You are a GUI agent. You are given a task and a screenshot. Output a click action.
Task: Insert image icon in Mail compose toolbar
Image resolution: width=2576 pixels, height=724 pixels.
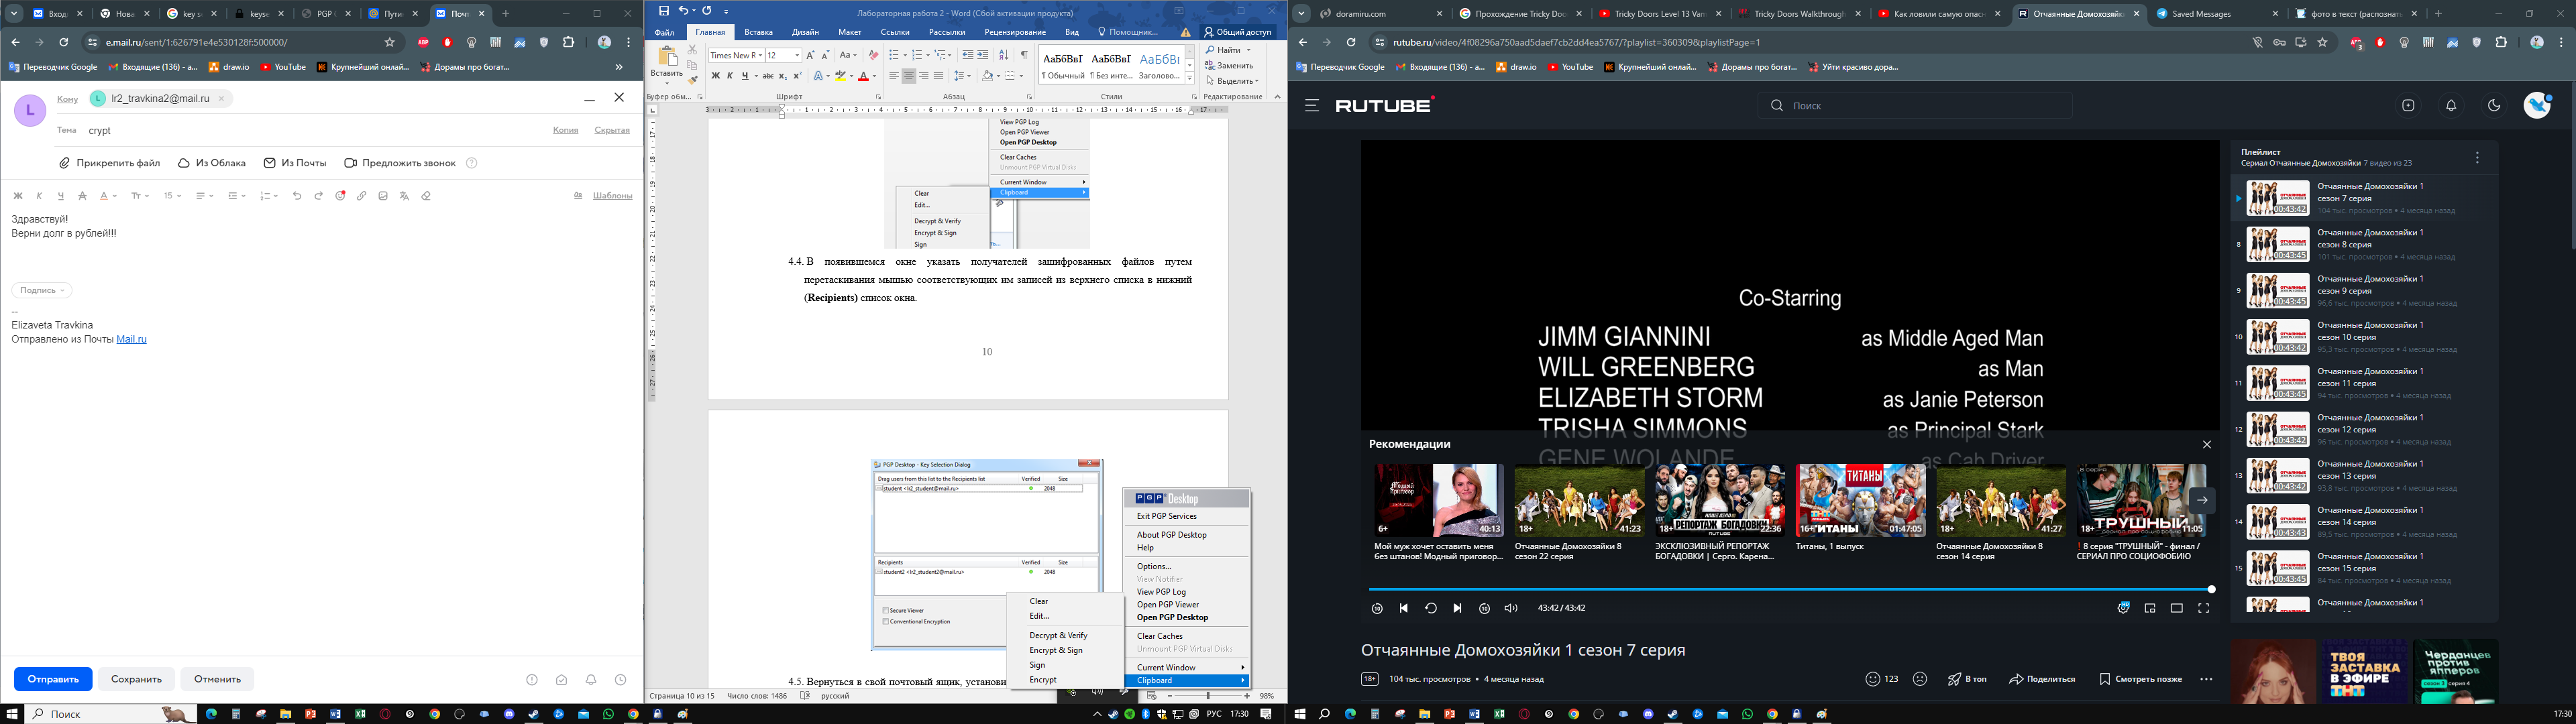383,196
